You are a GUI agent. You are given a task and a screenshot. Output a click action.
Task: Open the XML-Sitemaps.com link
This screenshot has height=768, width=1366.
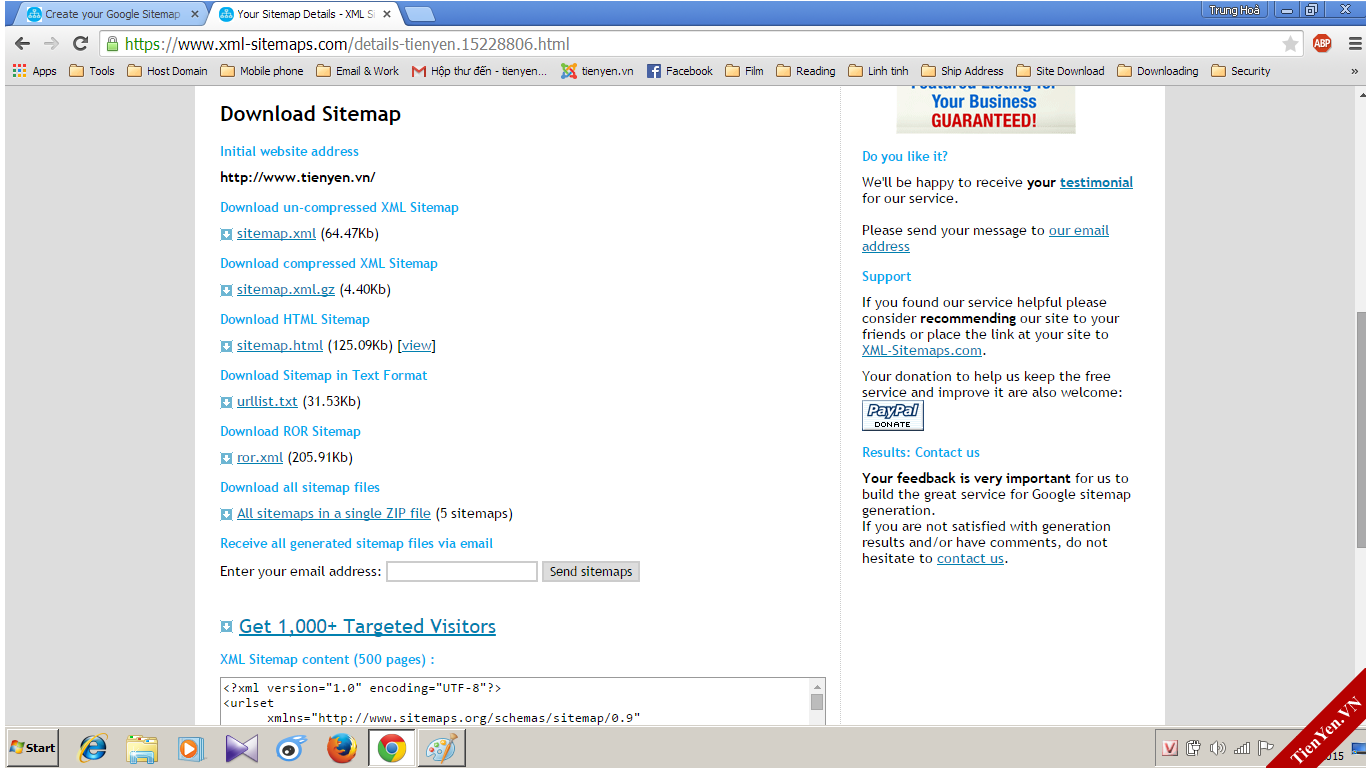click(x=921, y=350)
